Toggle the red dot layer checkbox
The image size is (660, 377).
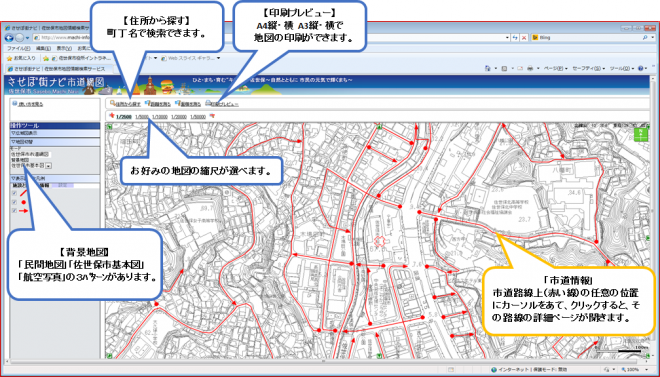(x=15, y=202)
